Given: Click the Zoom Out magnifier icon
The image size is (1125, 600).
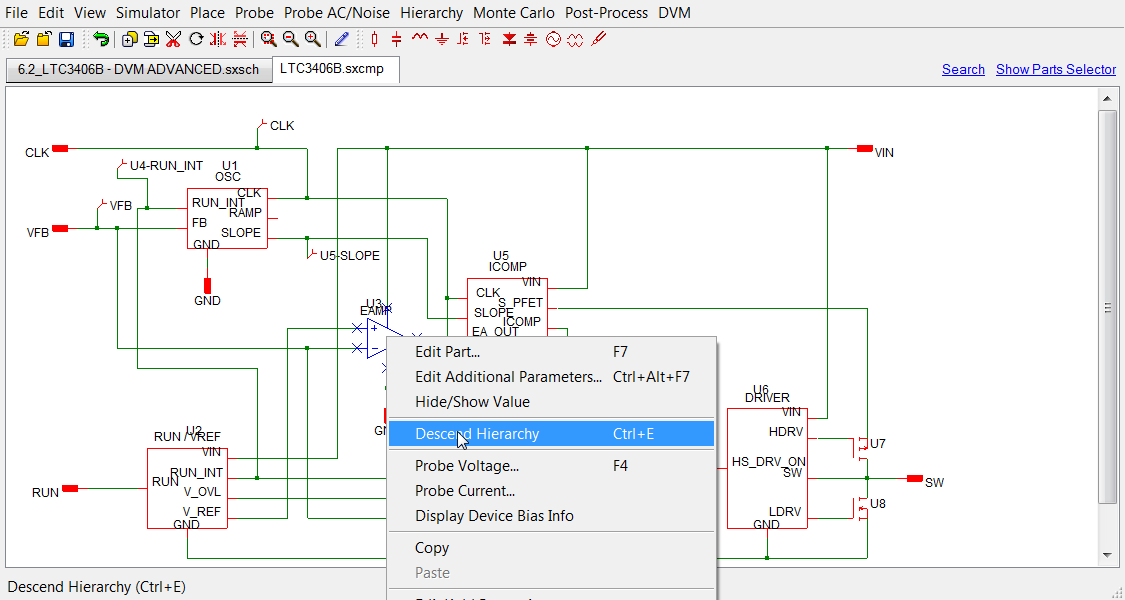Looking at the screenshot, I should pyautogui.click(x=290, y=39).
